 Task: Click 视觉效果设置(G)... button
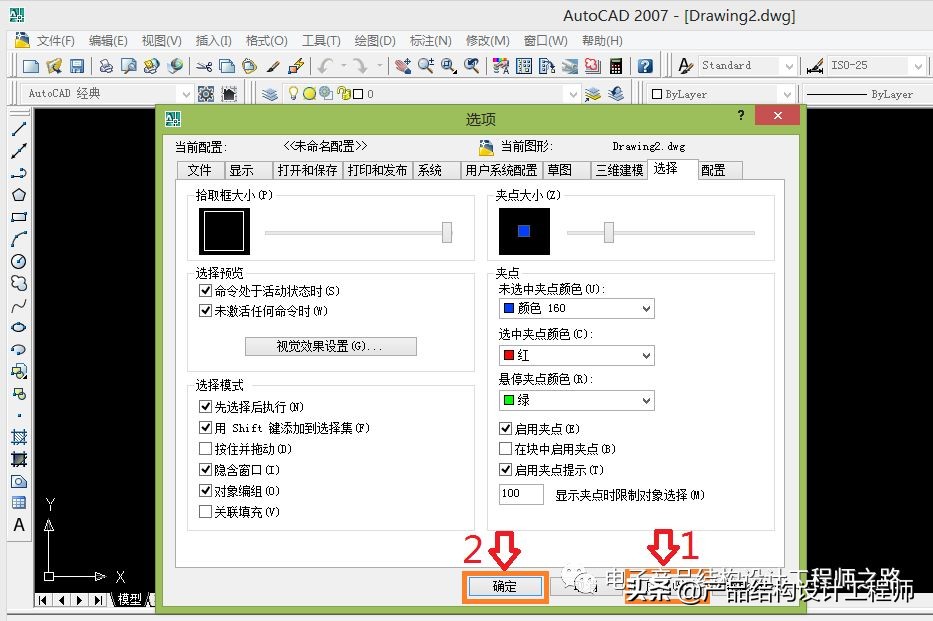click(x=331, y=346)
